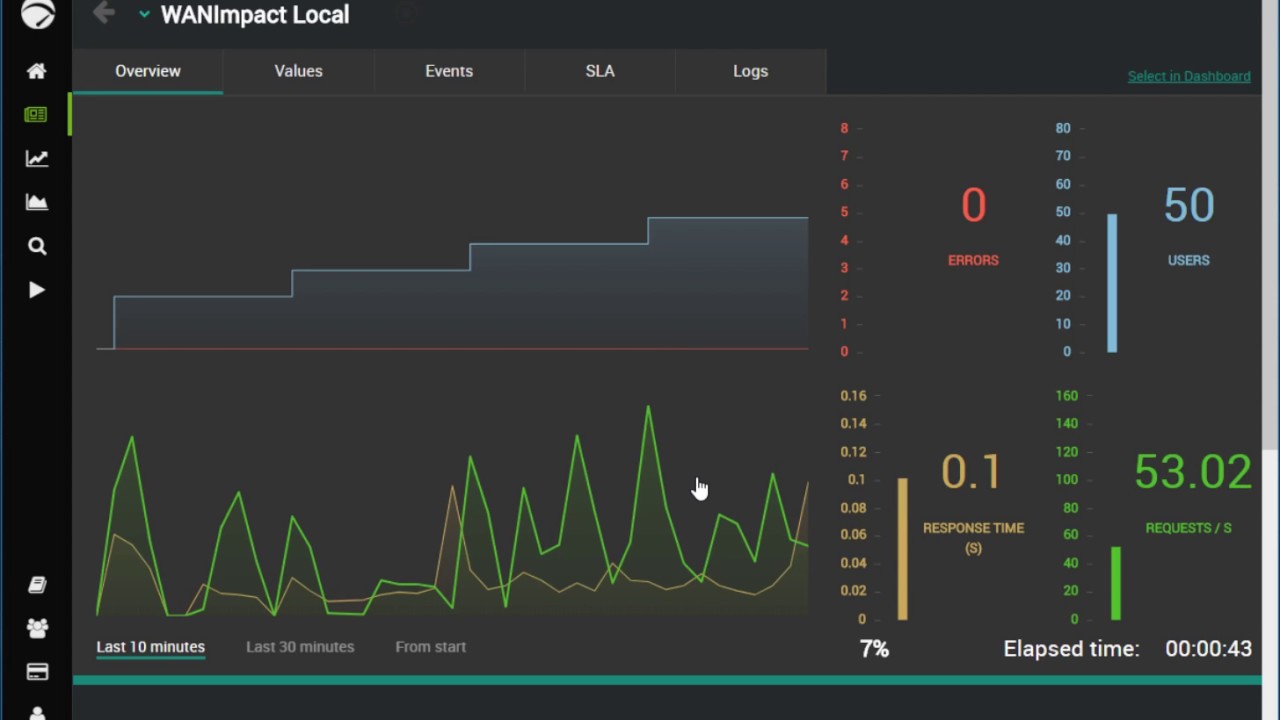This screenshot has height=720, width=1280.
Task: Open the area chart icon in sidebar
Action: 37,203
